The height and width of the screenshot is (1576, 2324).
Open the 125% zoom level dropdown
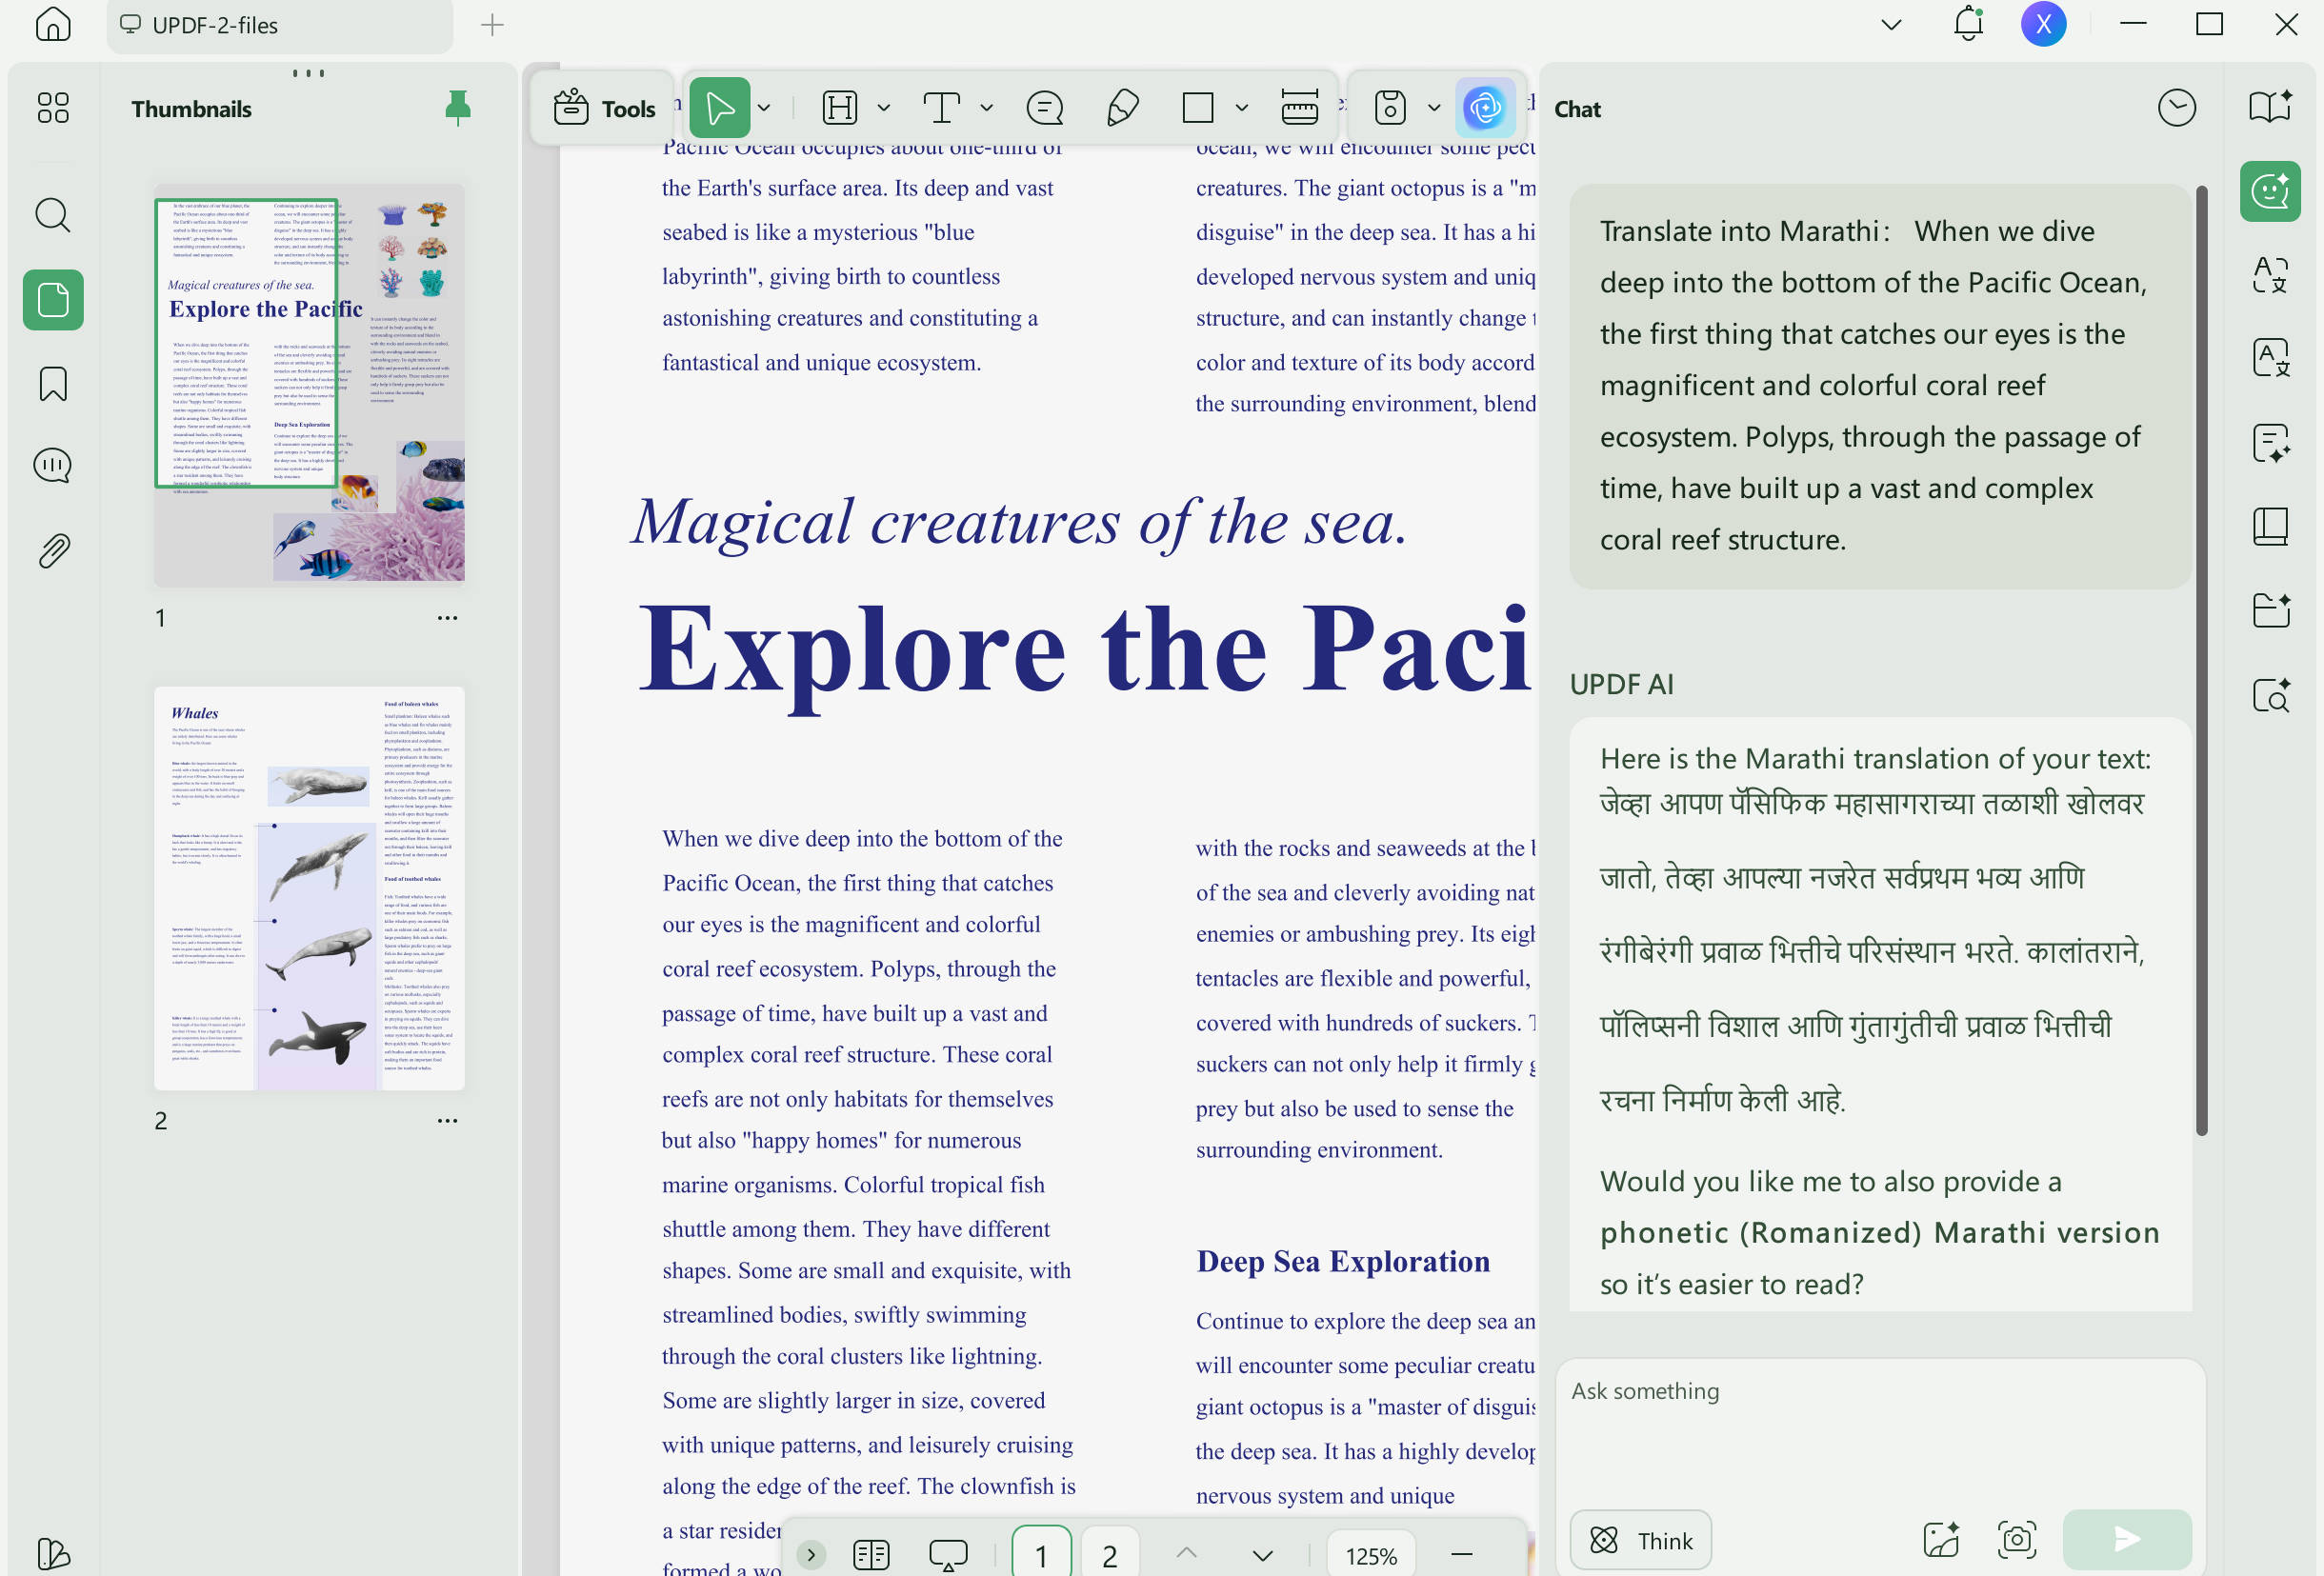pos(1370,1555)
